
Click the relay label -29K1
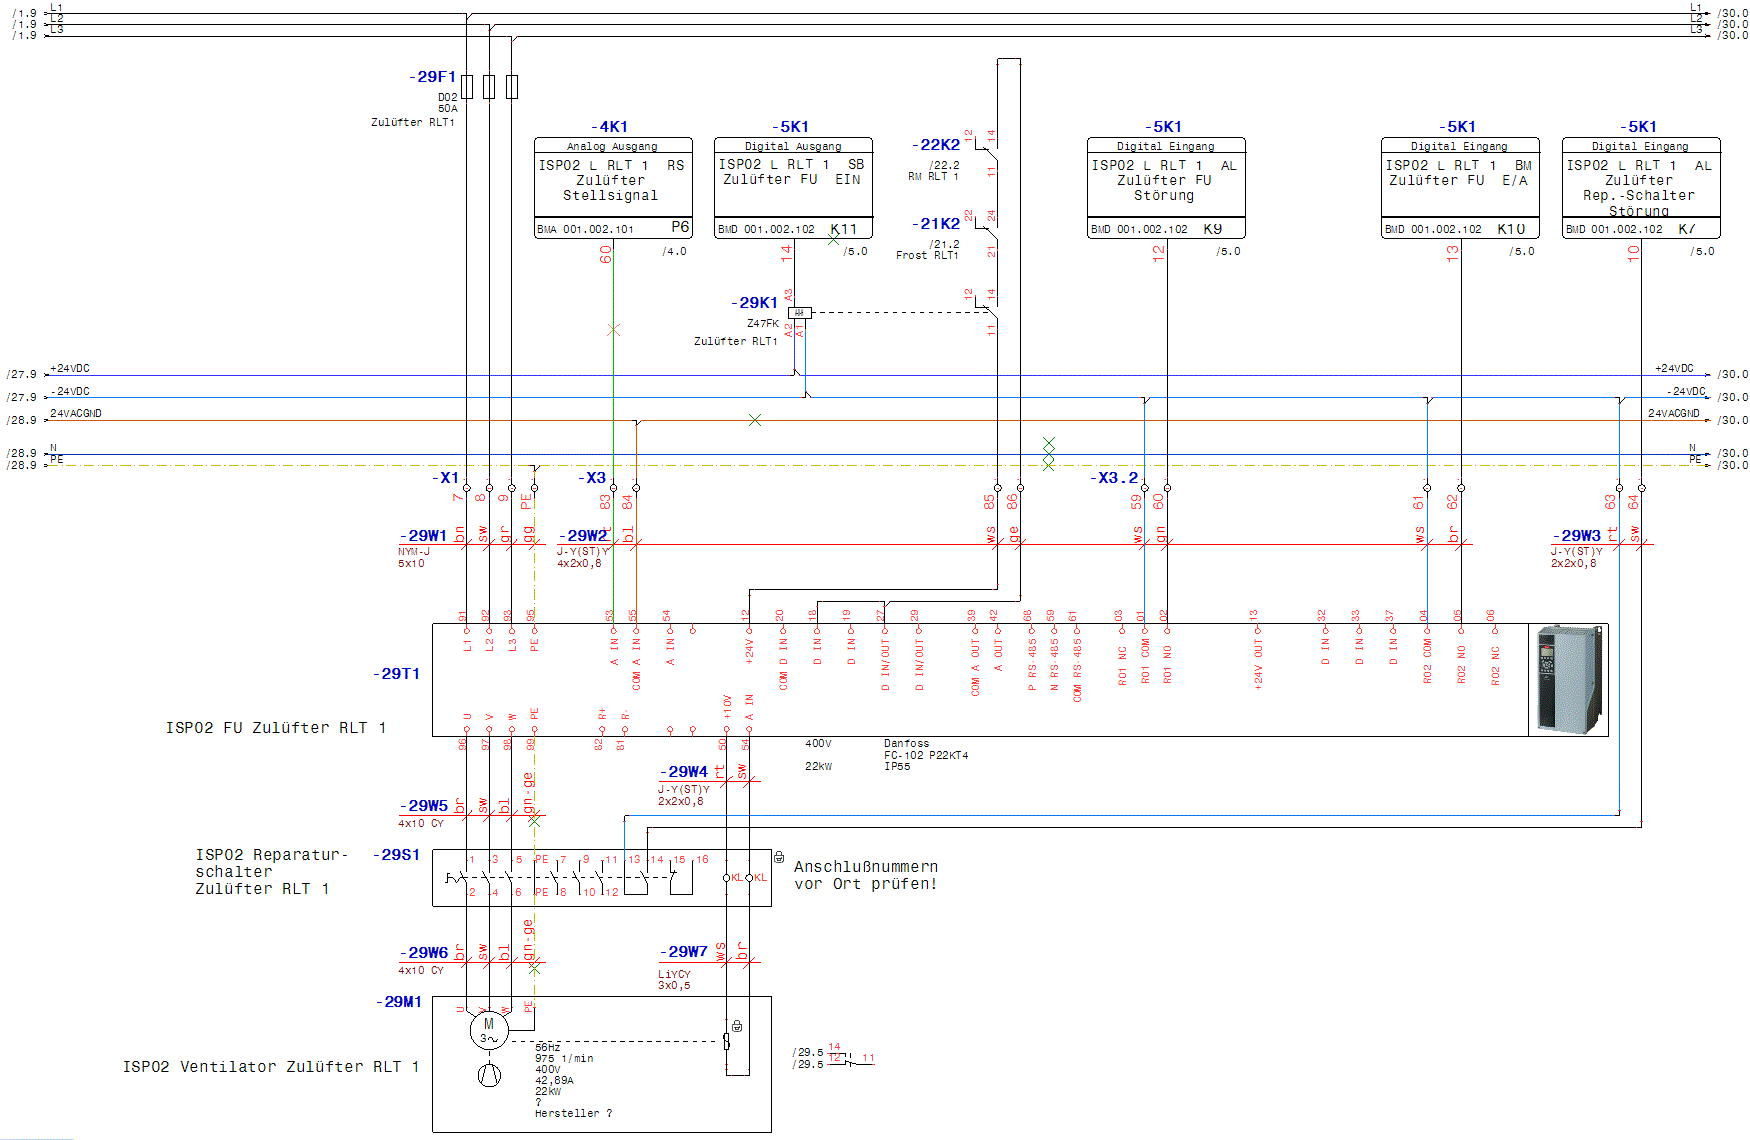coord(754,303)
